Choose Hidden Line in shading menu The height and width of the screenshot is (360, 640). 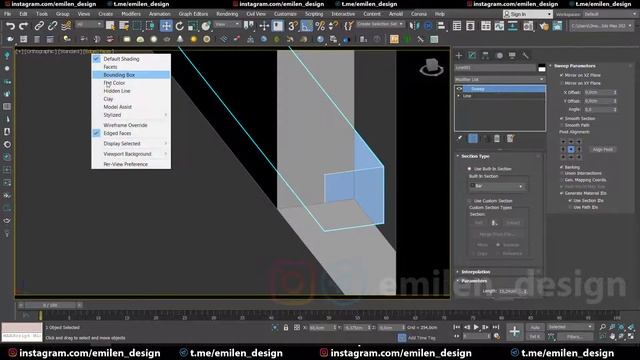coord(117,91)
